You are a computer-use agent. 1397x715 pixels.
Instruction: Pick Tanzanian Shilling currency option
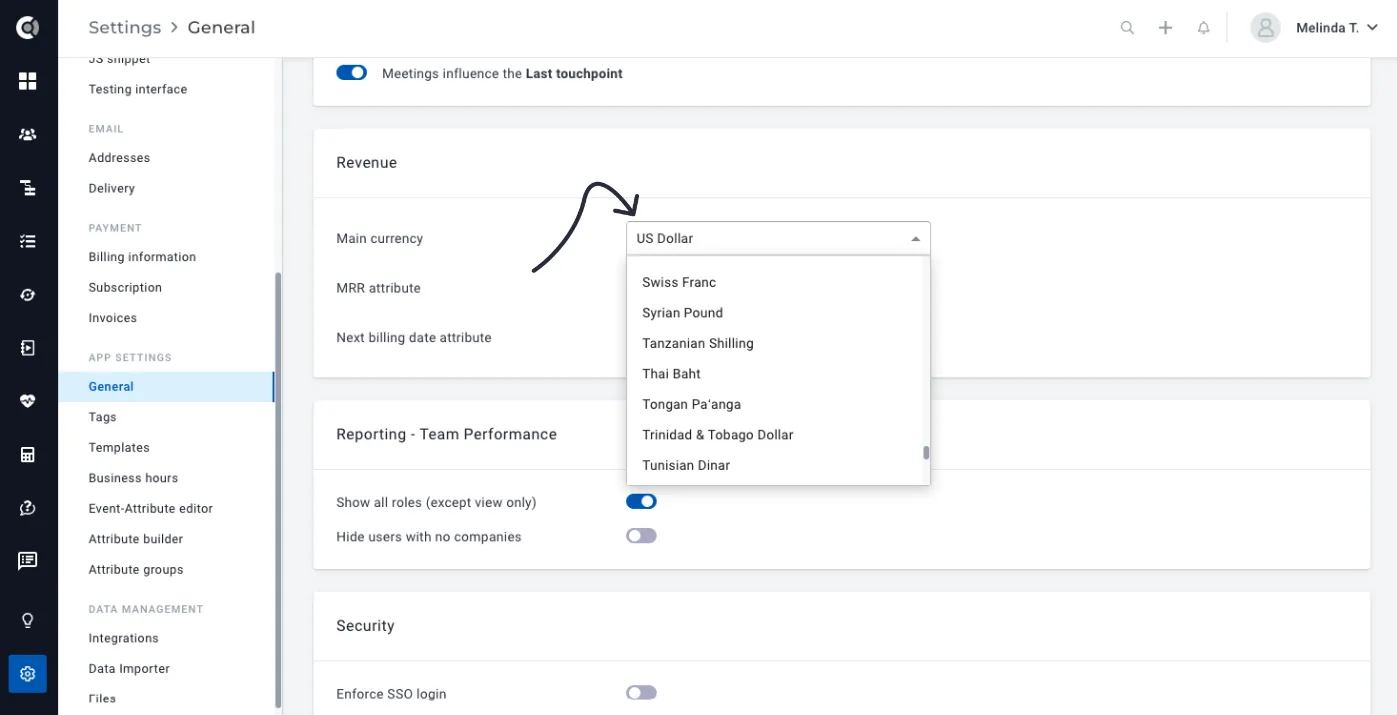(778, 343)
